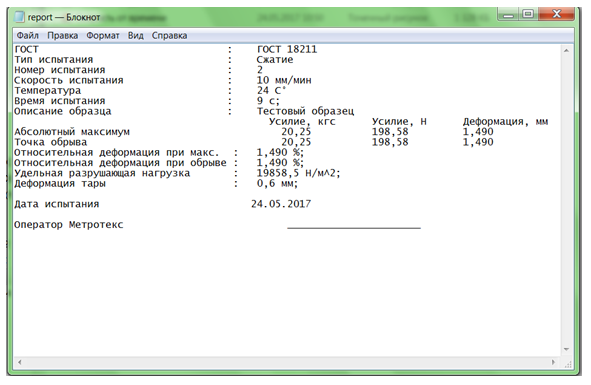The image size is (591, 385).
Task: Click the '24 C' temperature value
Action: point(271,90)
